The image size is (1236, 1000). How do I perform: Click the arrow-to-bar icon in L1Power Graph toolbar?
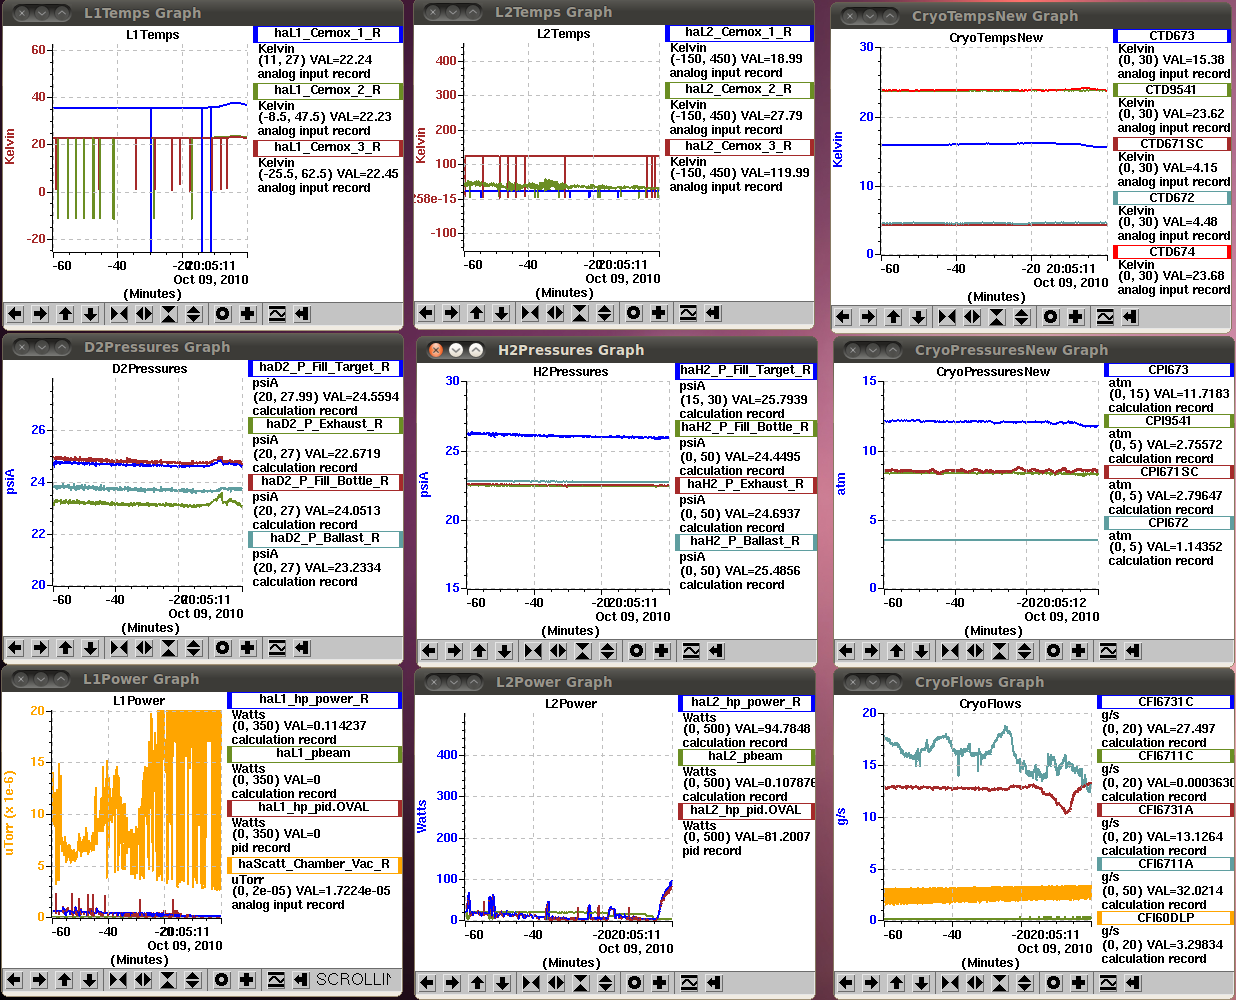pyautogui.click(x=301, y=980)
